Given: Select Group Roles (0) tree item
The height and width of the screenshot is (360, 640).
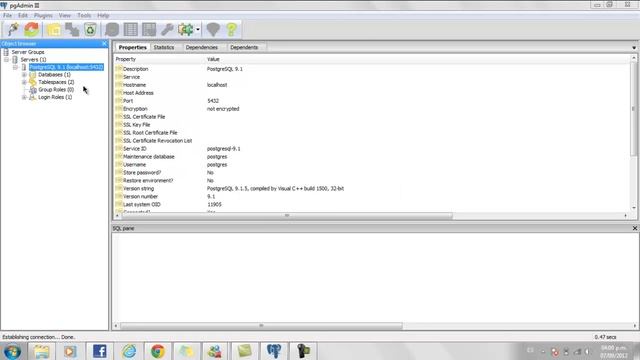Looking at the screenshot, I should pyautogui.click(x=56, y=89).
